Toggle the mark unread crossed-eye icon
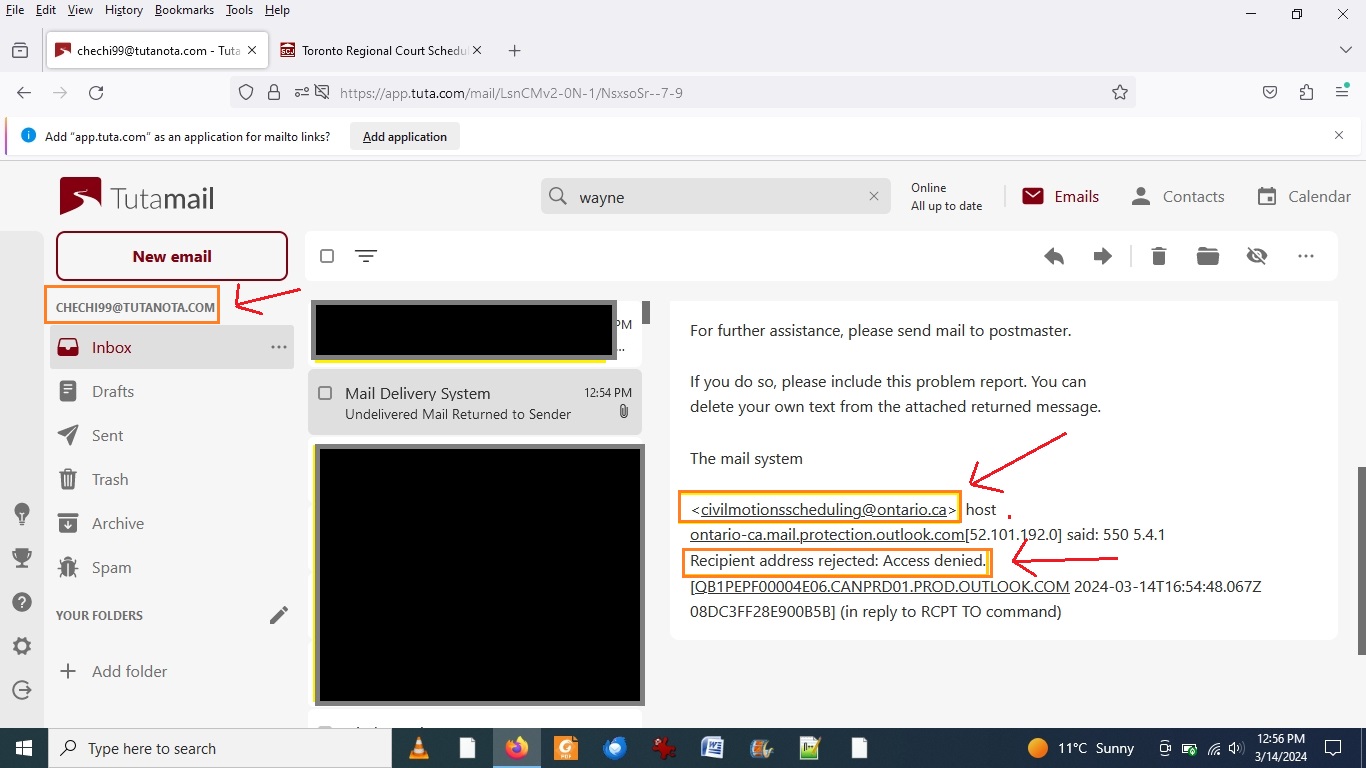1366x768 pixels. coord(1257,257)
